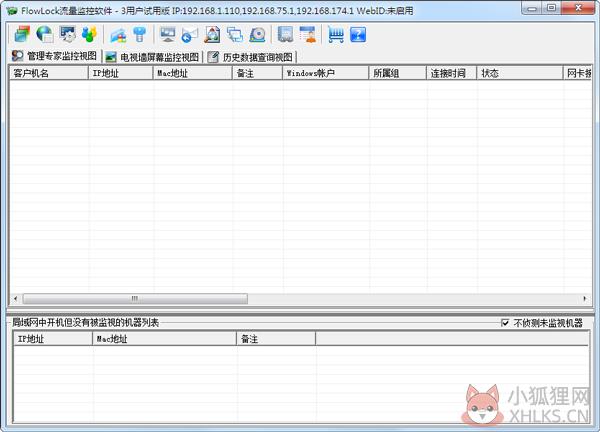Click the disc drive toolbar icon
This screenshot has height=432, width=600.
(x=258, y=34)
